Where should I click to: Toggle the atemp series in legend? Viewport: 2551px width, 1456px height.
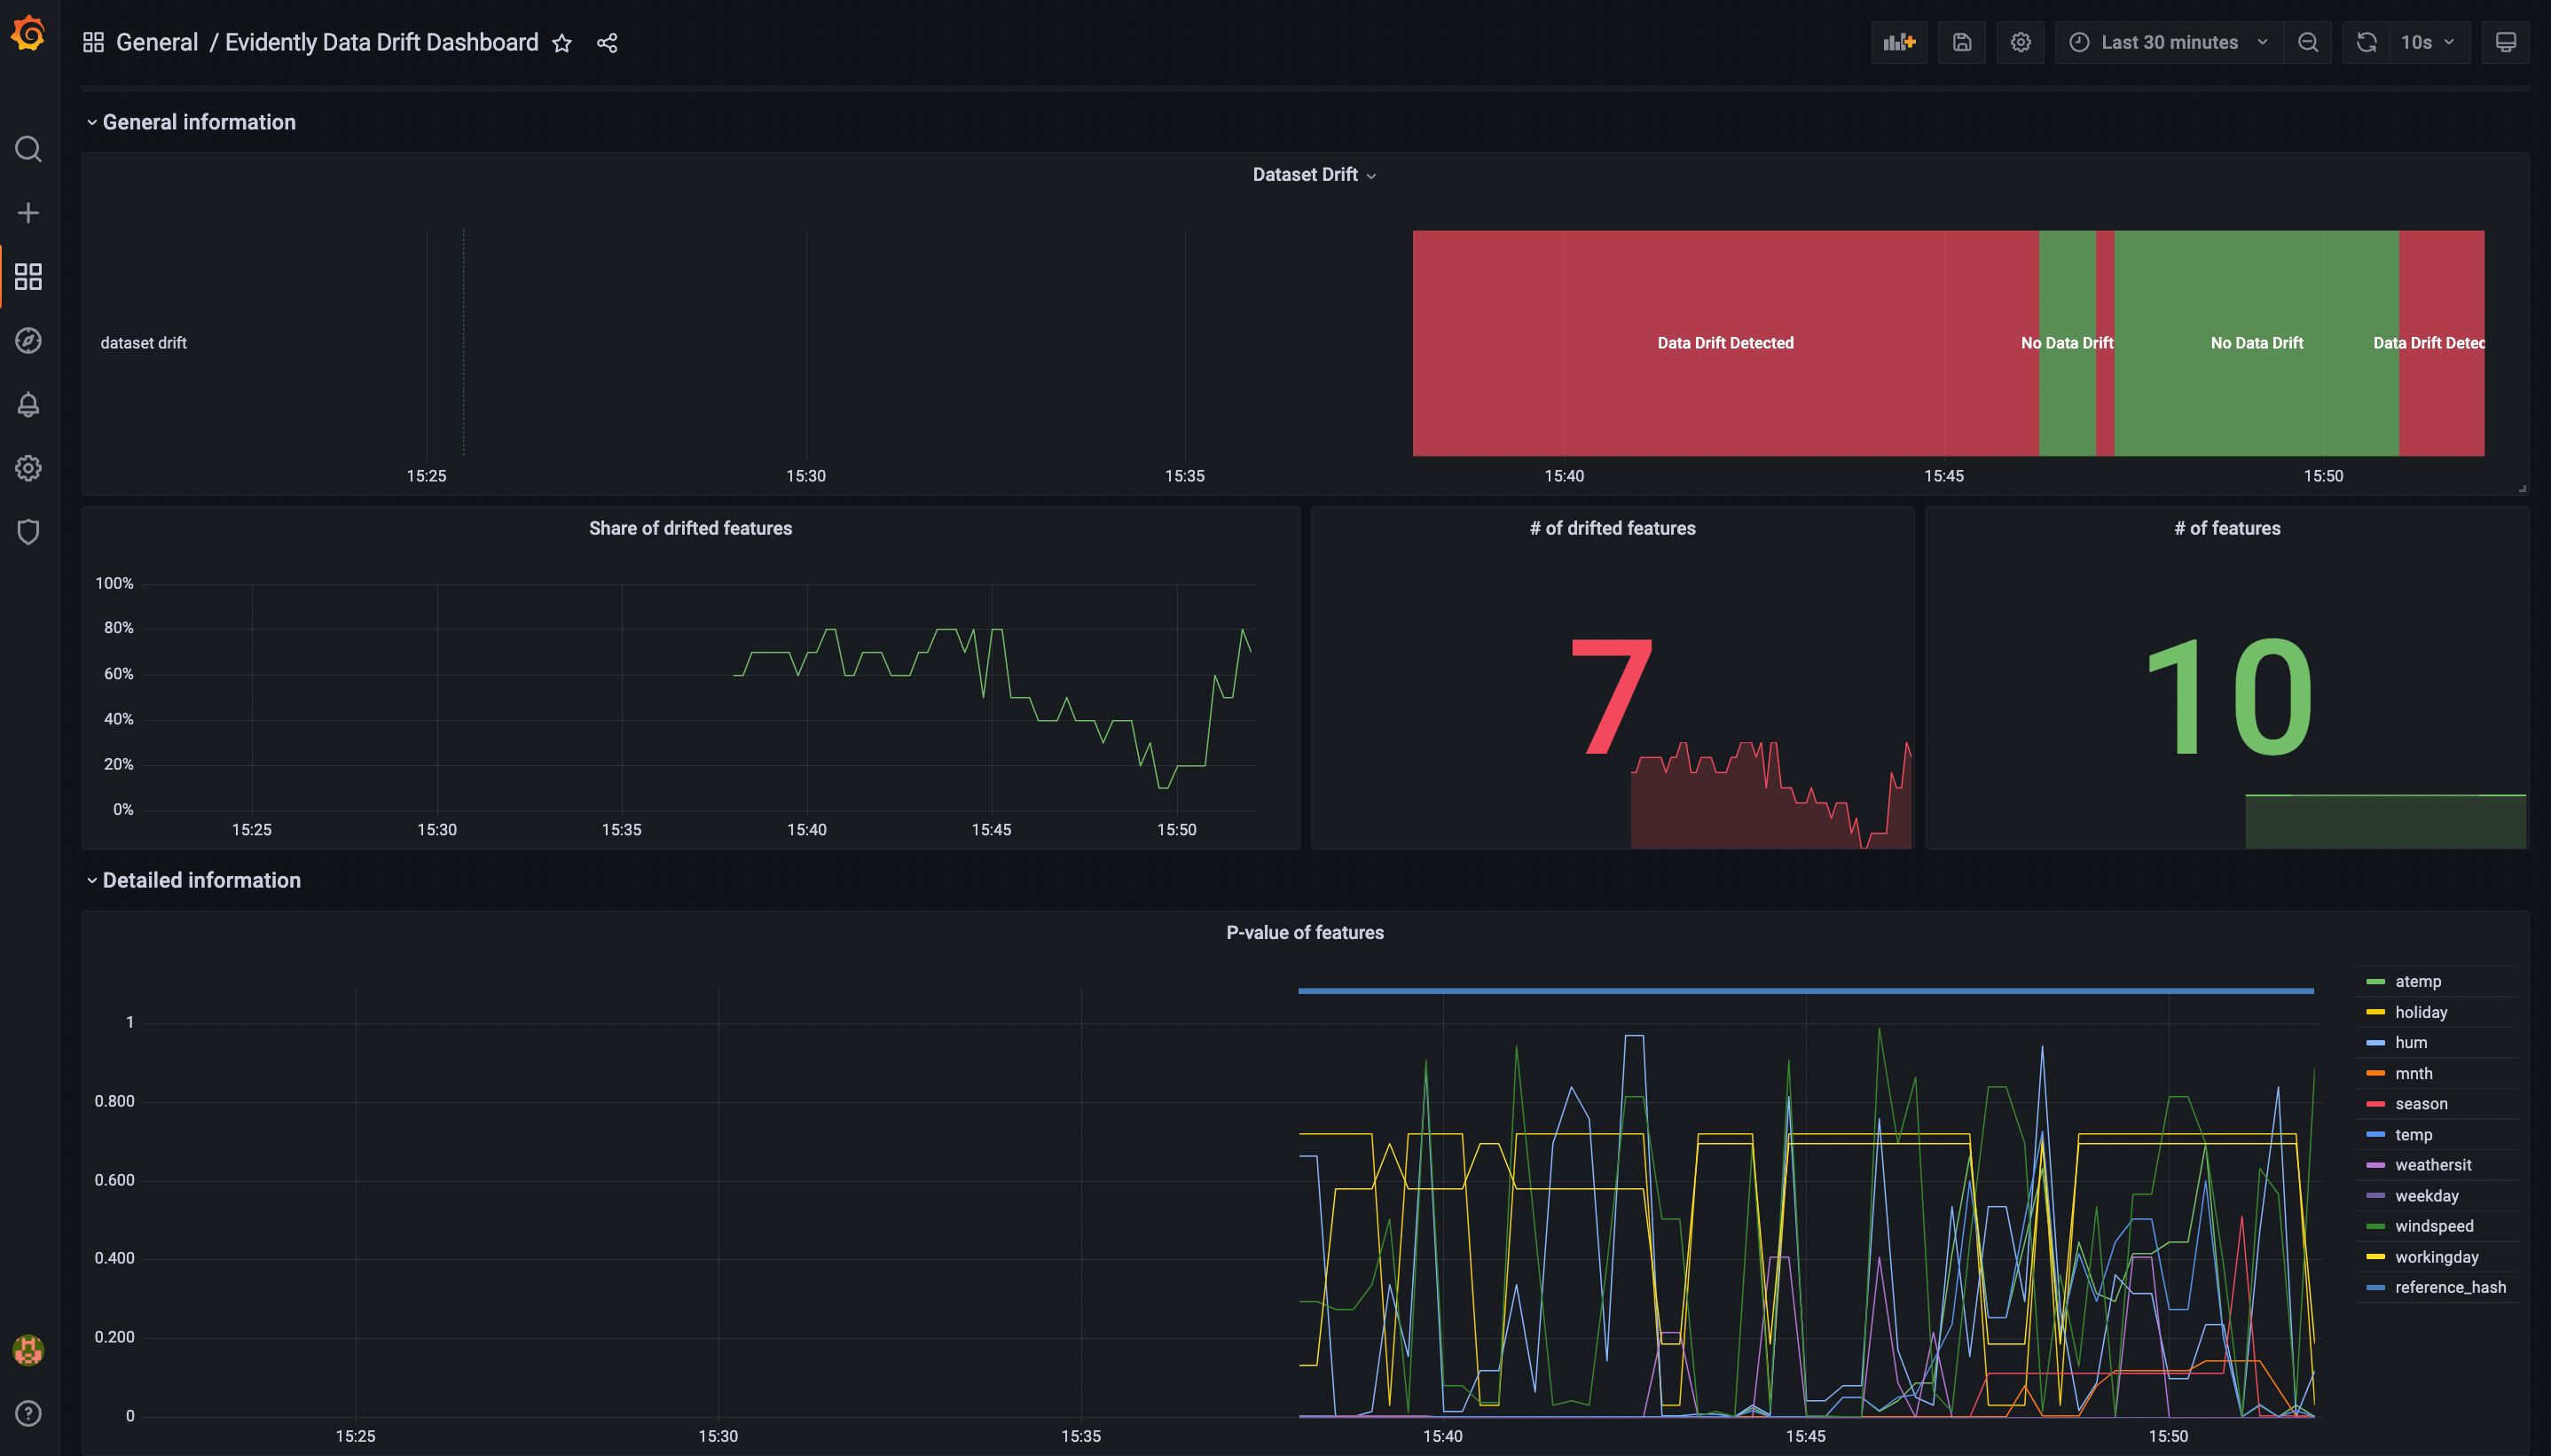(2417, 981)
